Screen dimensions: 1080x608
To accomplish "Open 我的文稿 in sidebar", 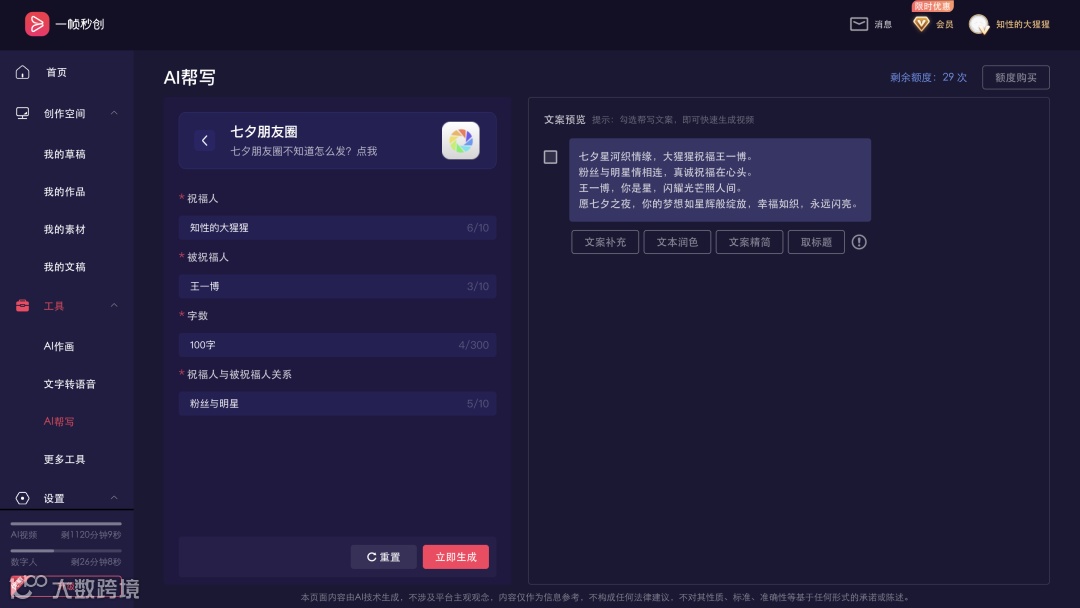I will click(65, 266).
